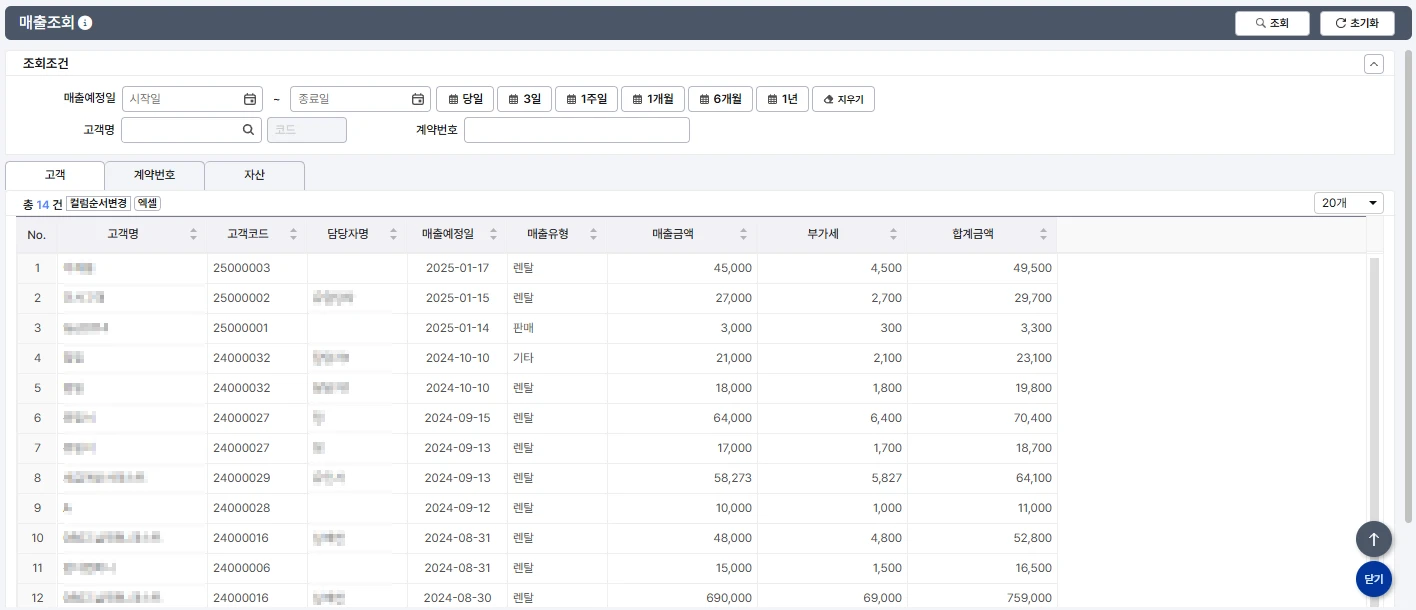Image resolution: width=1416 pixels, height=610 pixels.
Task: Switch to the 자산 tab
Action: point(254,175)
